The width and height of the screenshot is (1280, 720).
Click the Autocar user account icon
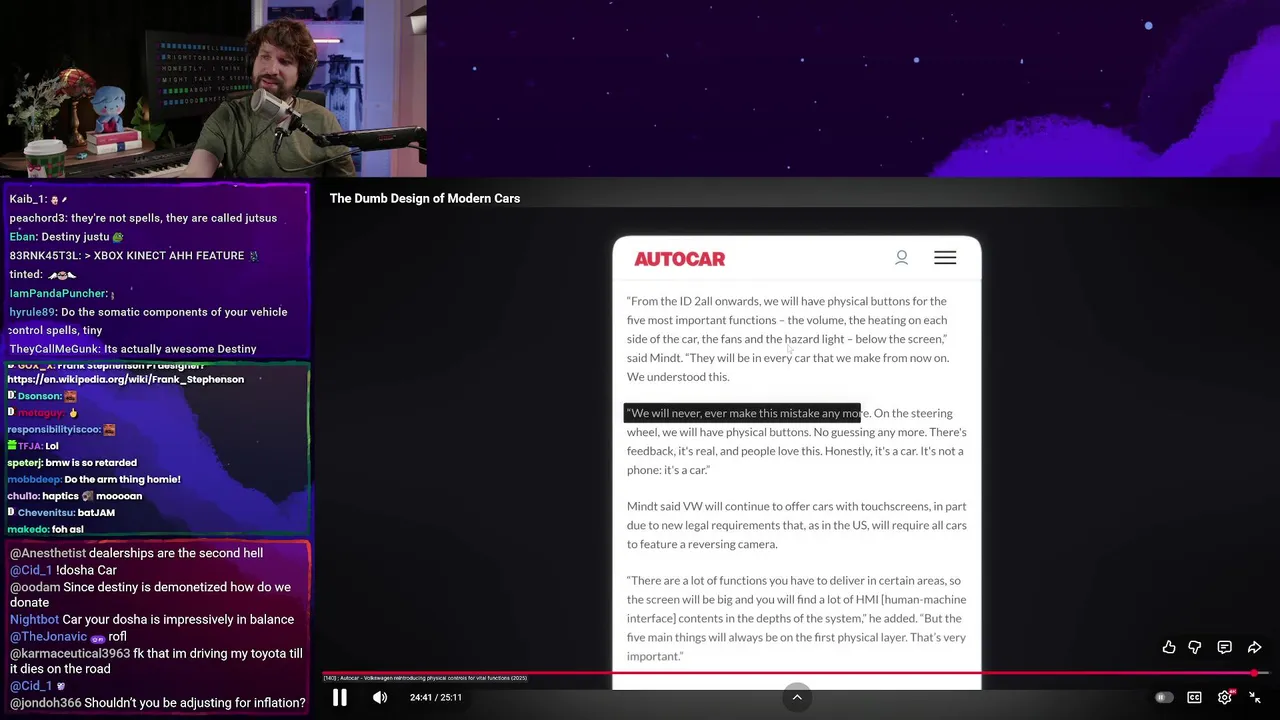901,258
